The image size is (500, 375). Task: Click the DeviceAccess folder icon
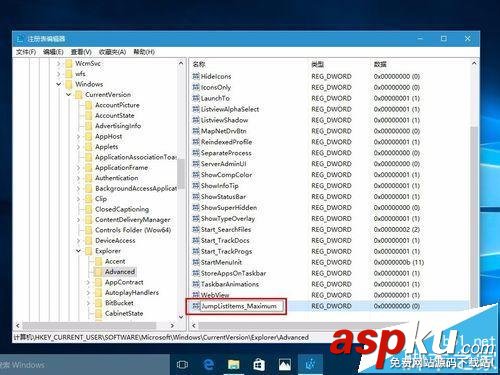coord(89,240)
